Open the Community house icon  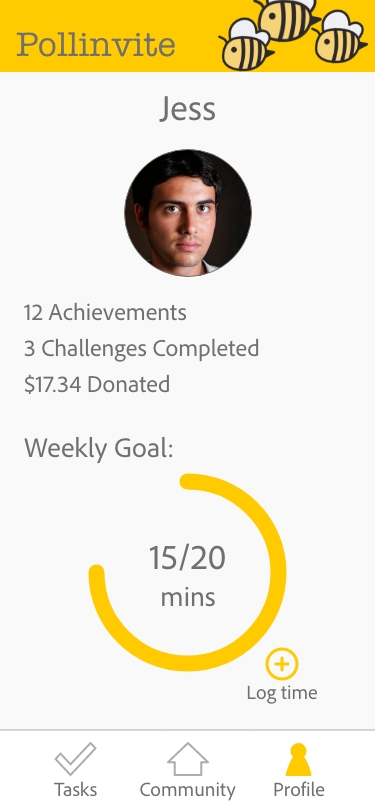(x=188, y=759)
